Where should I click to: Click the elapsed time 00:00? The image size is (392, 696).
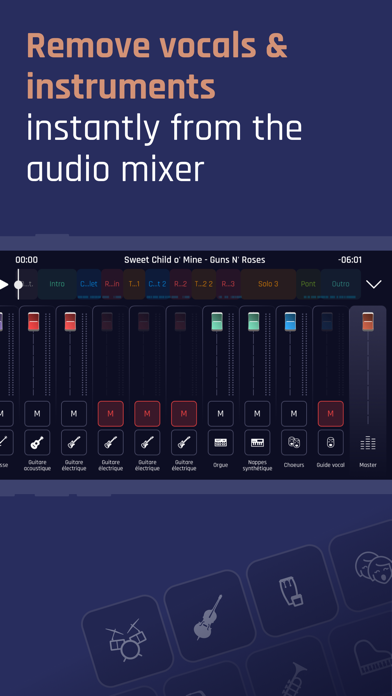coord(27,260)
